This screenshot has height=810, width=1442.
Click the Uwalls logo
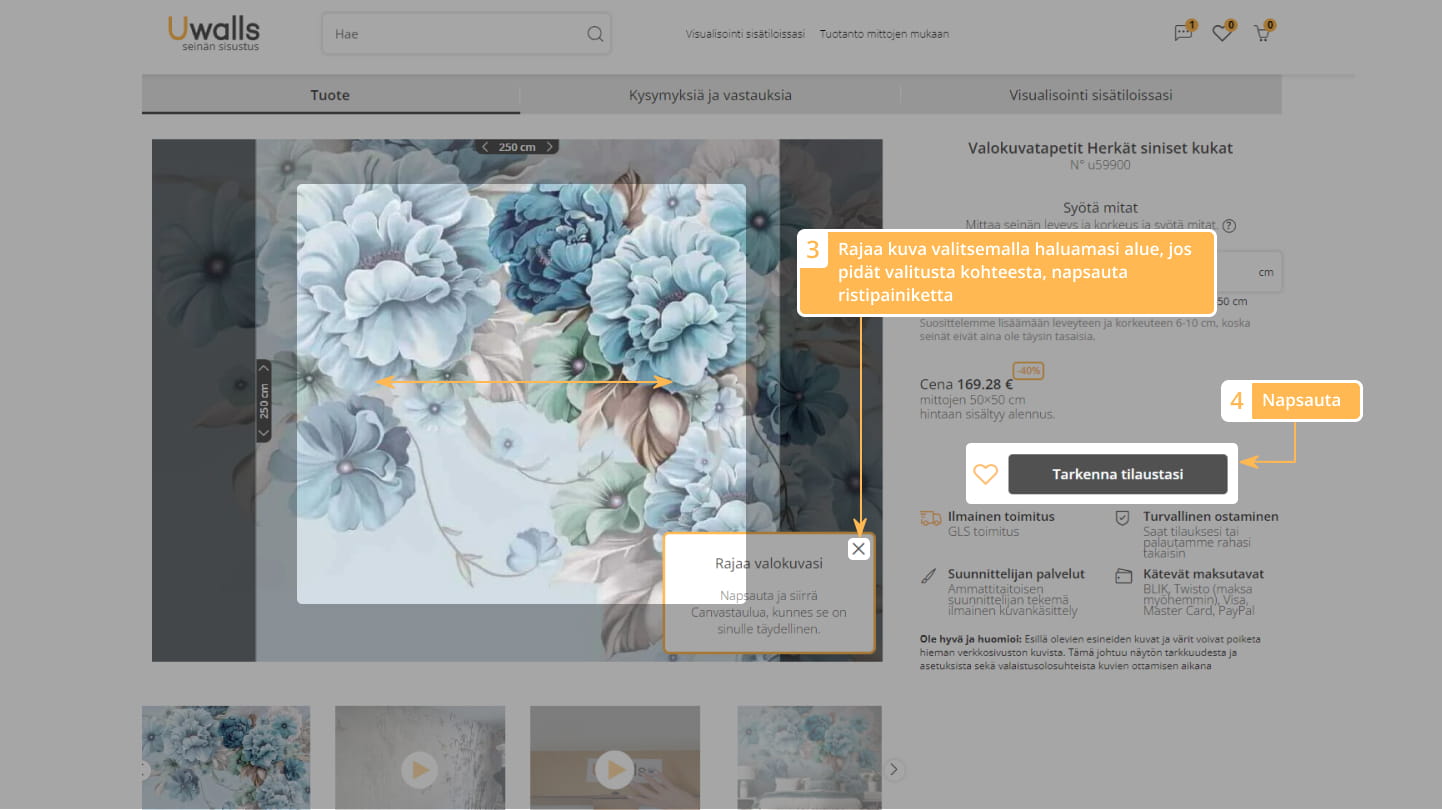[213, 32]
